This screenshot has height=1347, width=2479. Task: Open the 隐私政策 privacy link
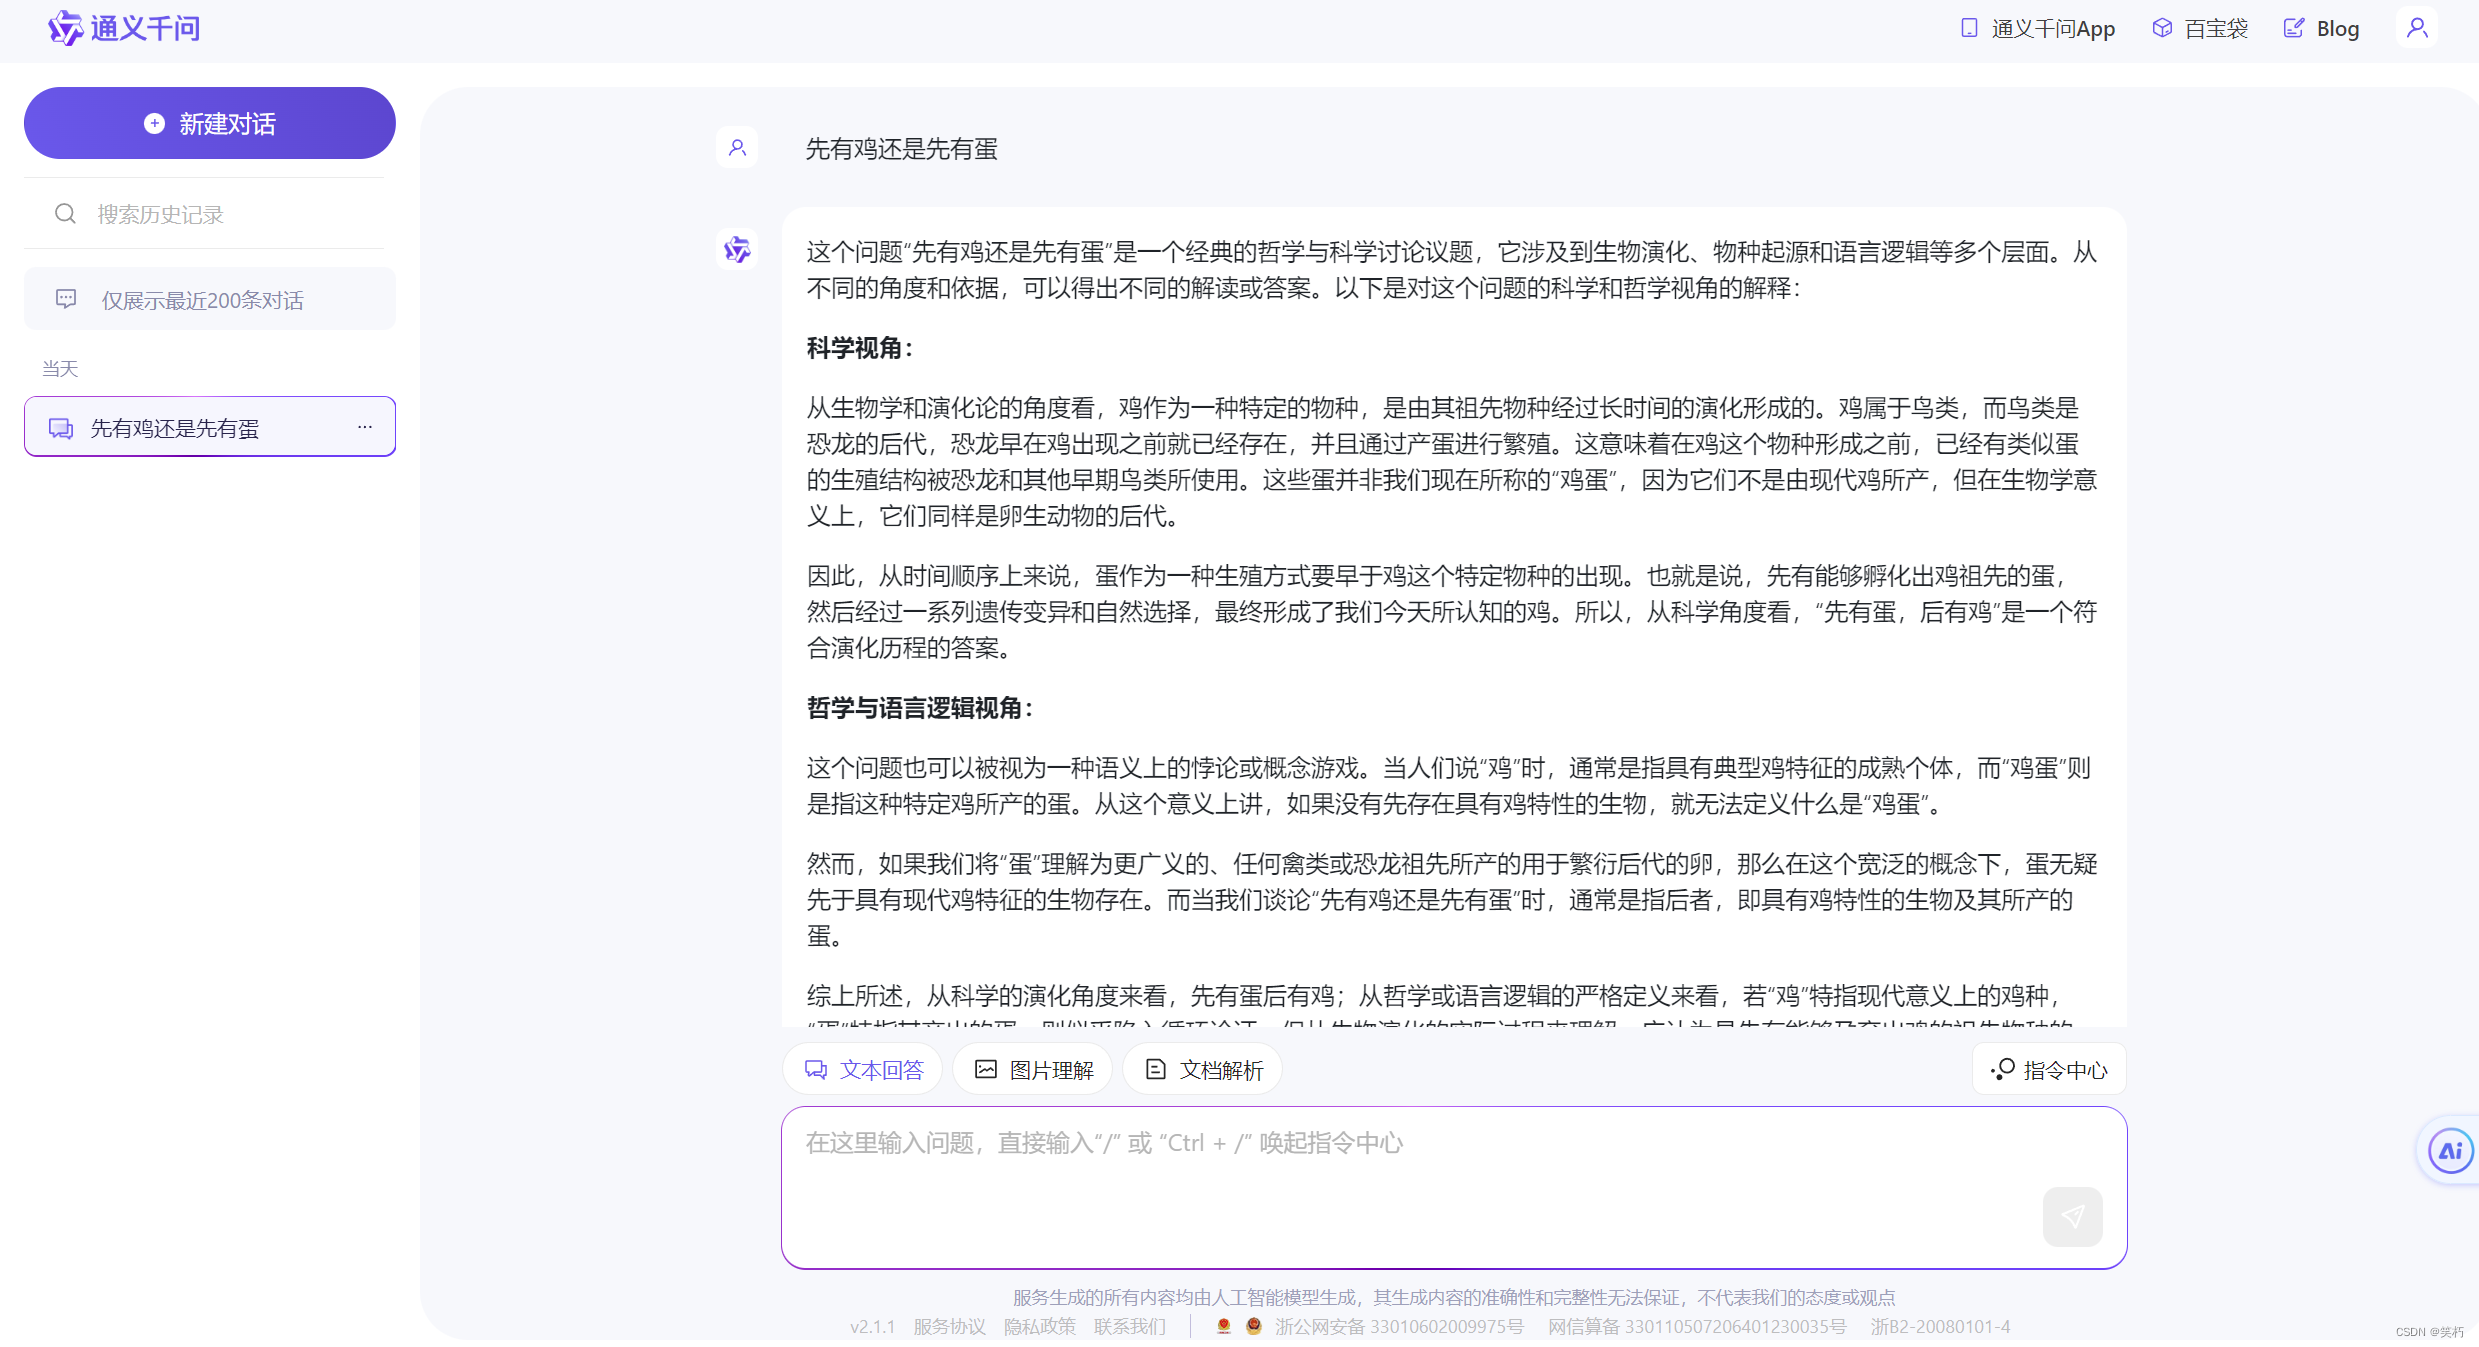click(1039, 1326)
